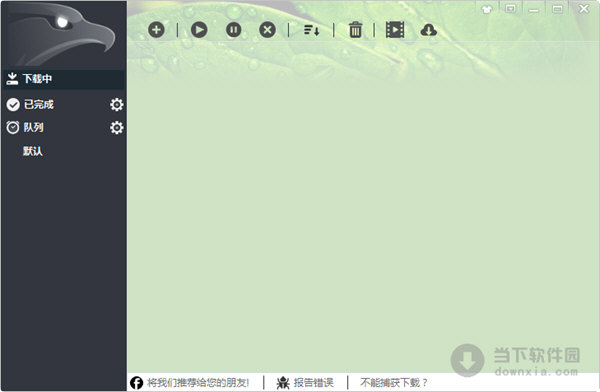
Task: Delete selected item with trash icon
Action: [355, 30]
